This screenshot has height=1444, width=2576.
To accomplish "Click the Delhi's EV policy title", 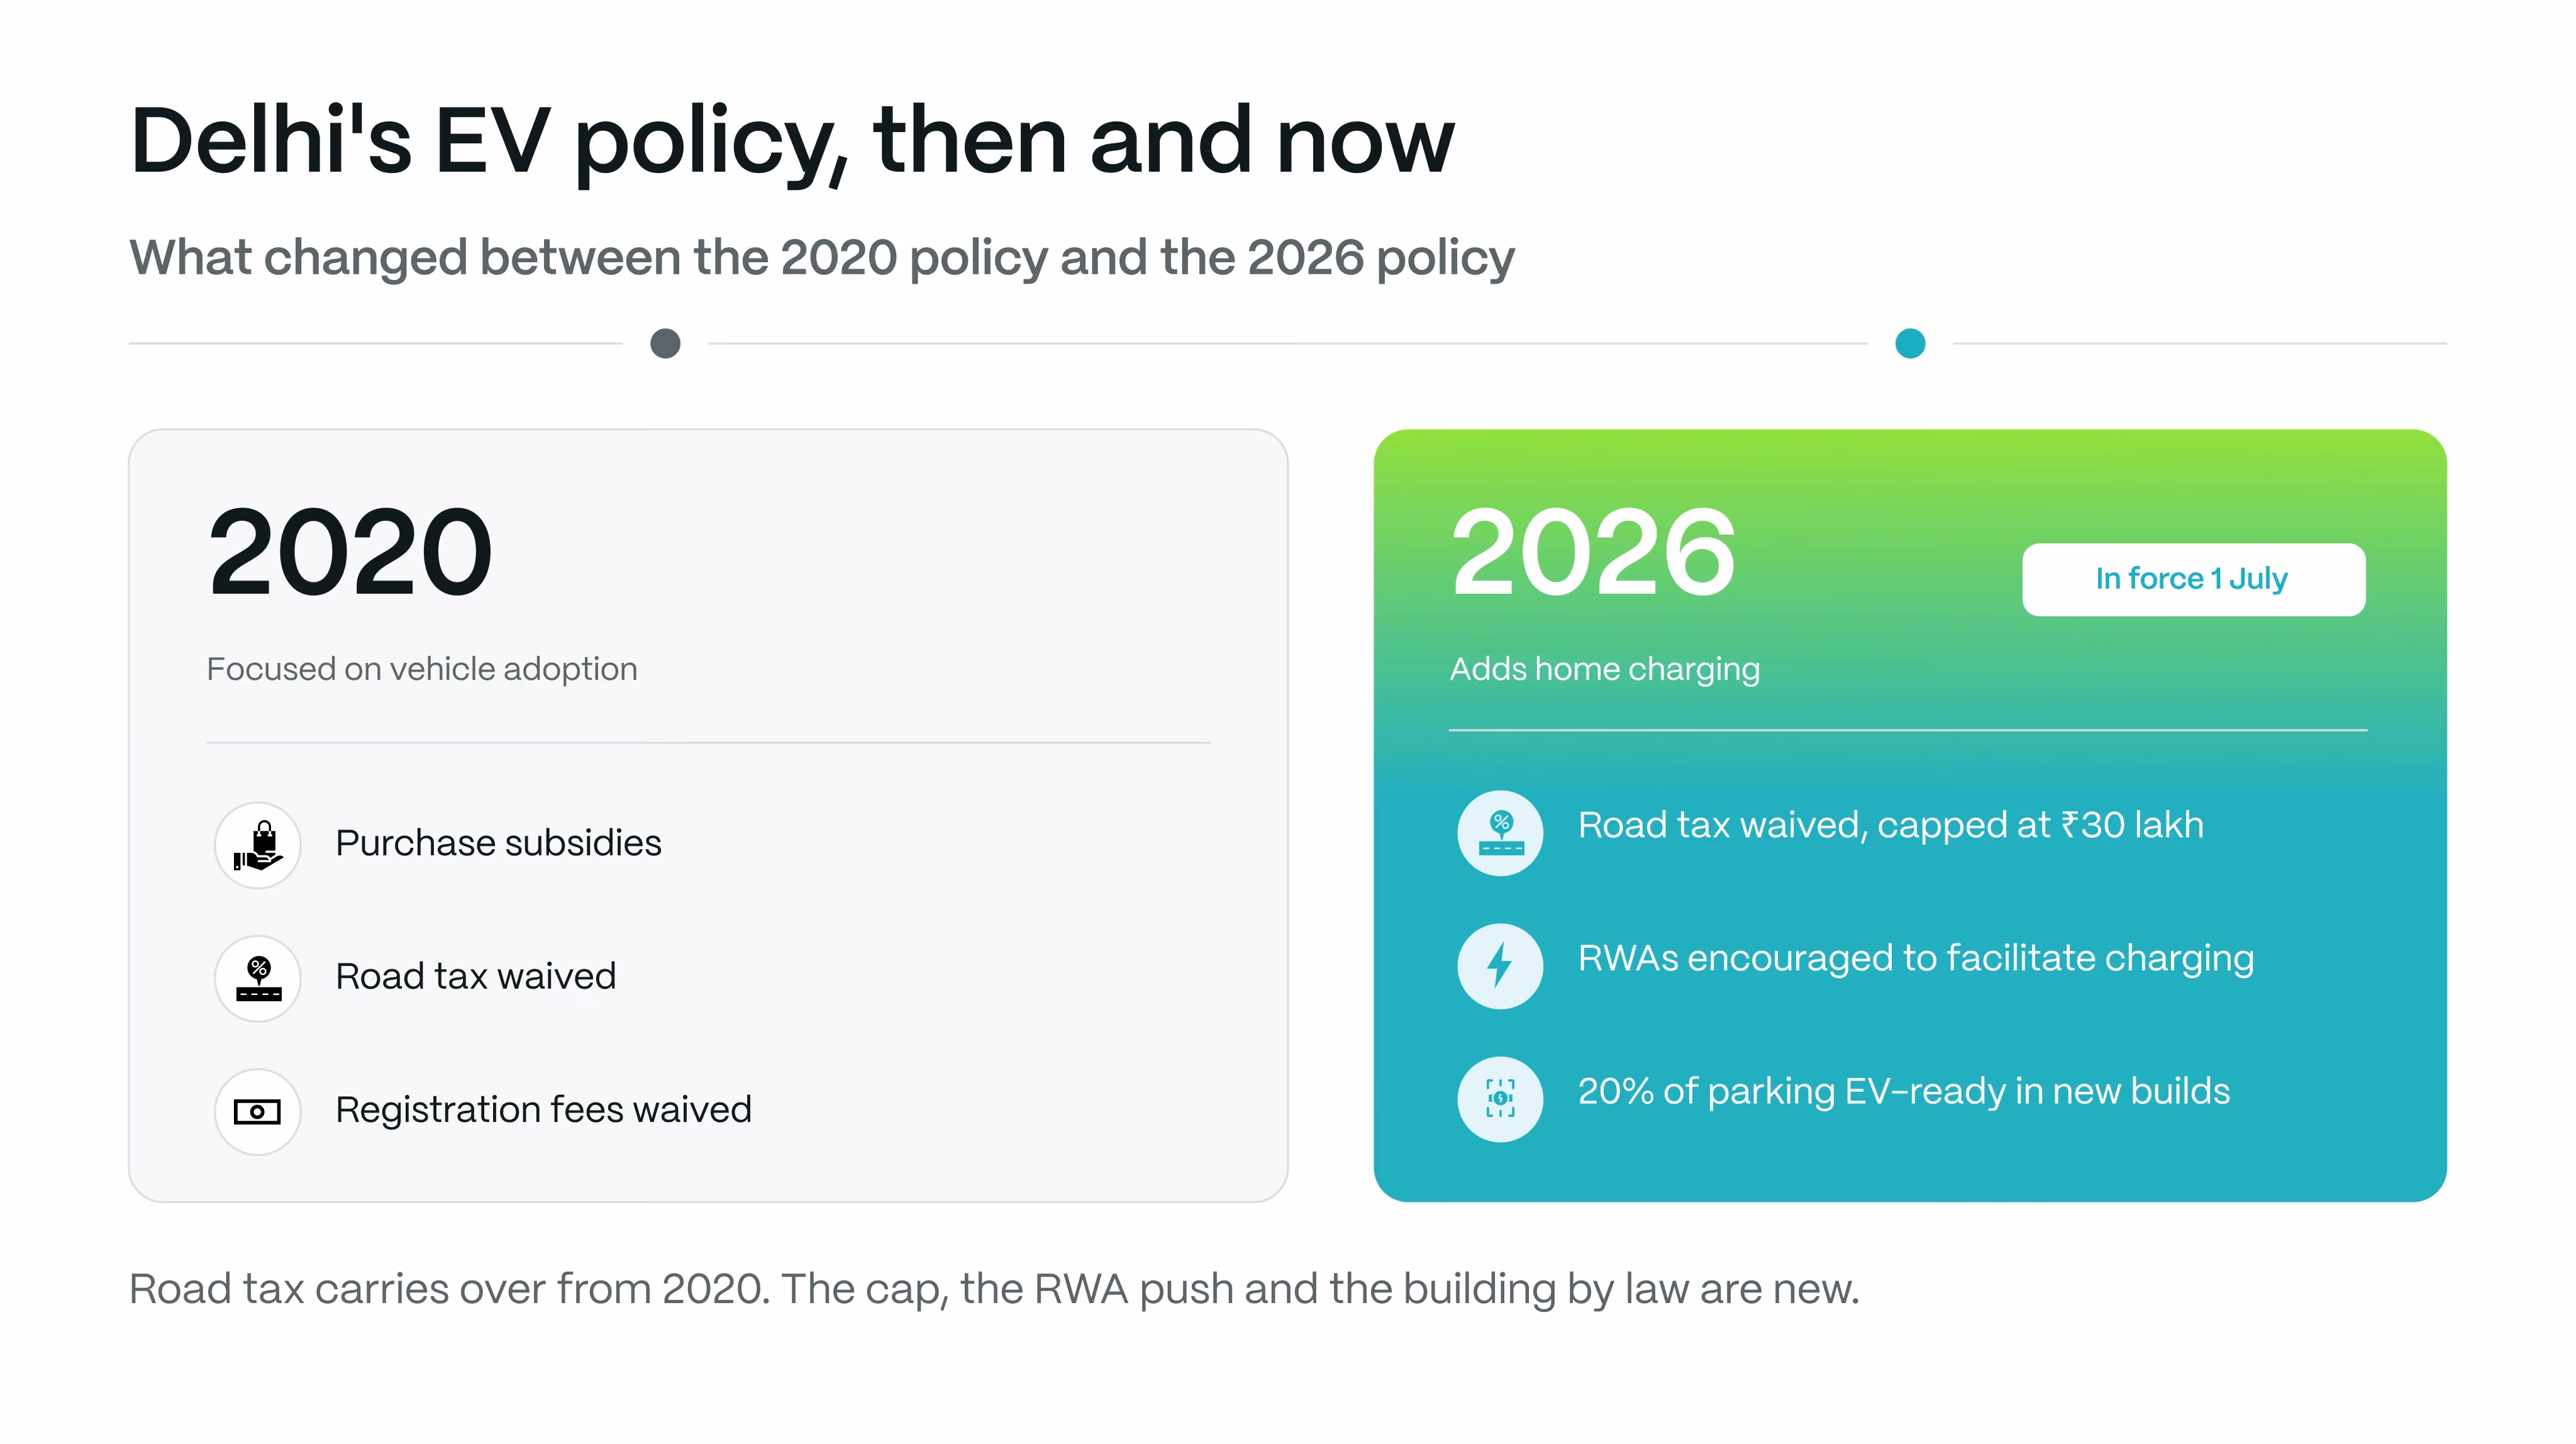I will [x=792, y=141].
